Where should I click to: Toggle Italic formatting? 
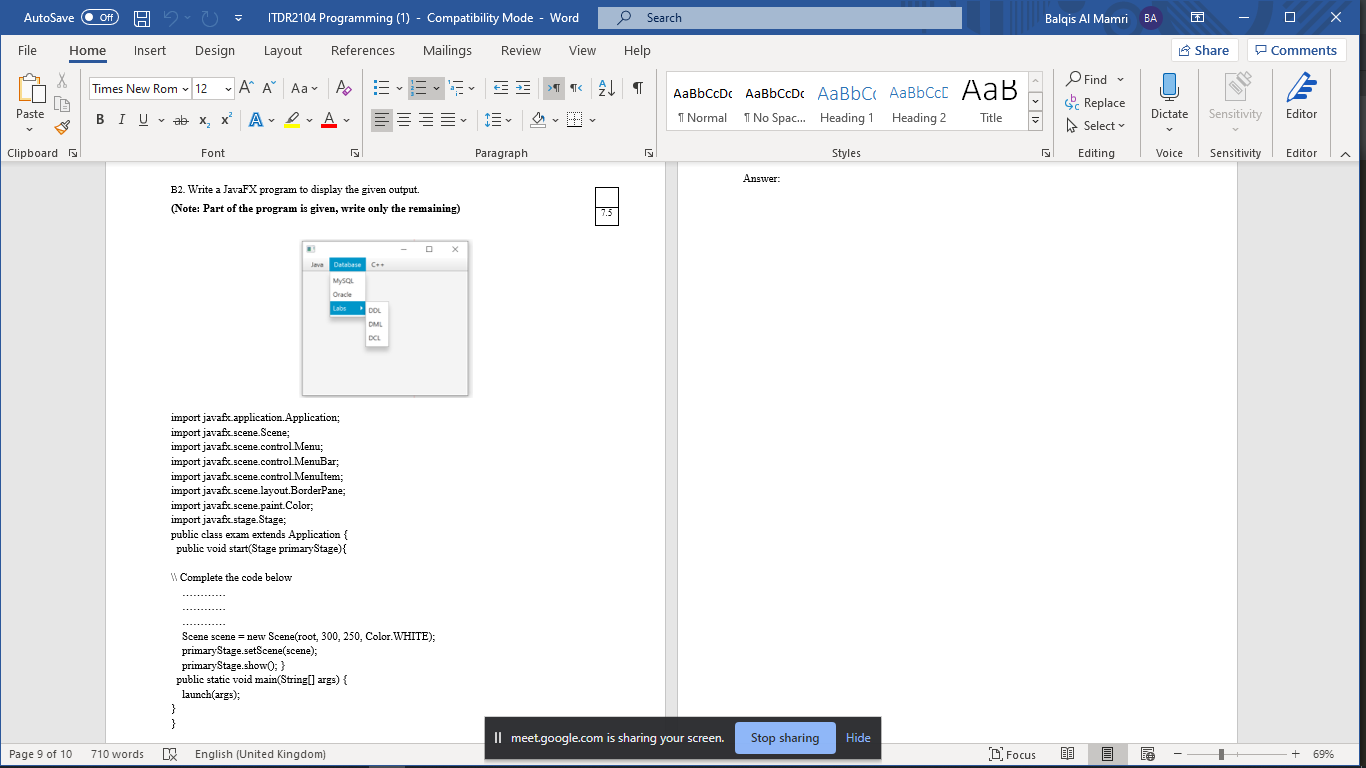[121, 120]
